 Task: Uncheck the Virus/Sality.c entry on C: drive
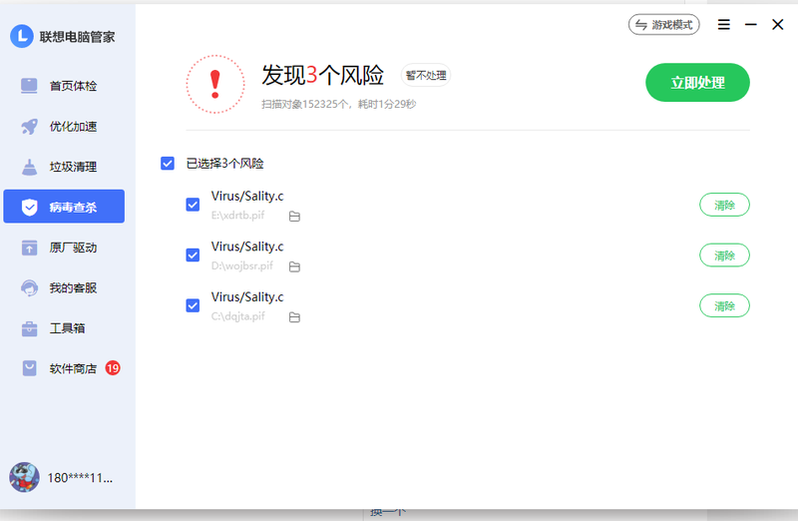coord(193,305)
